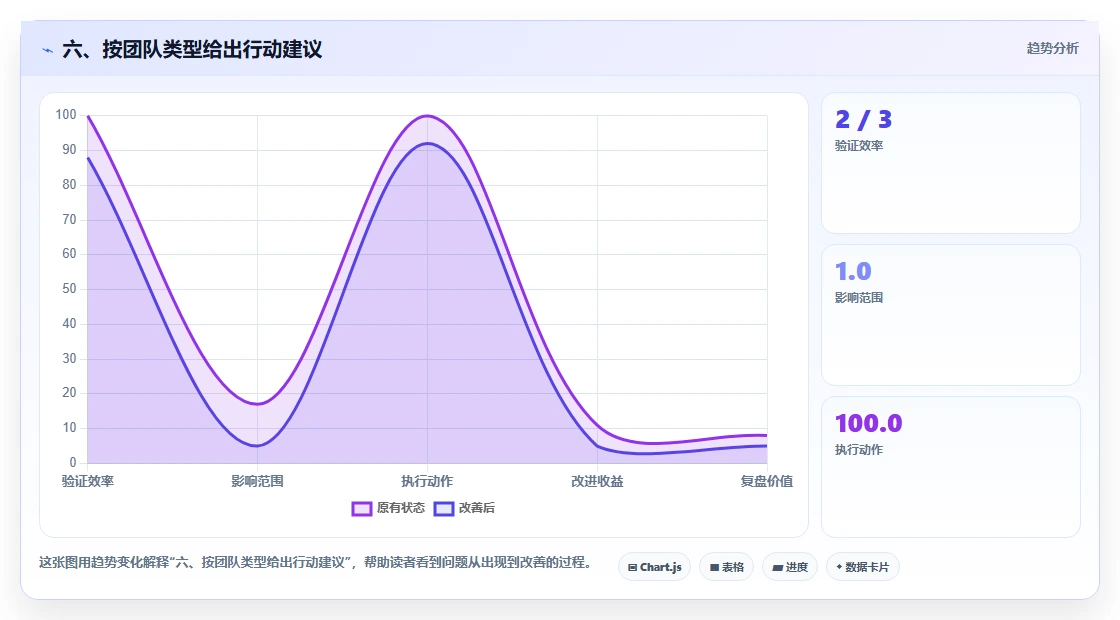Click the 原有状态 peak point at 执行动作

pos(427,116)
